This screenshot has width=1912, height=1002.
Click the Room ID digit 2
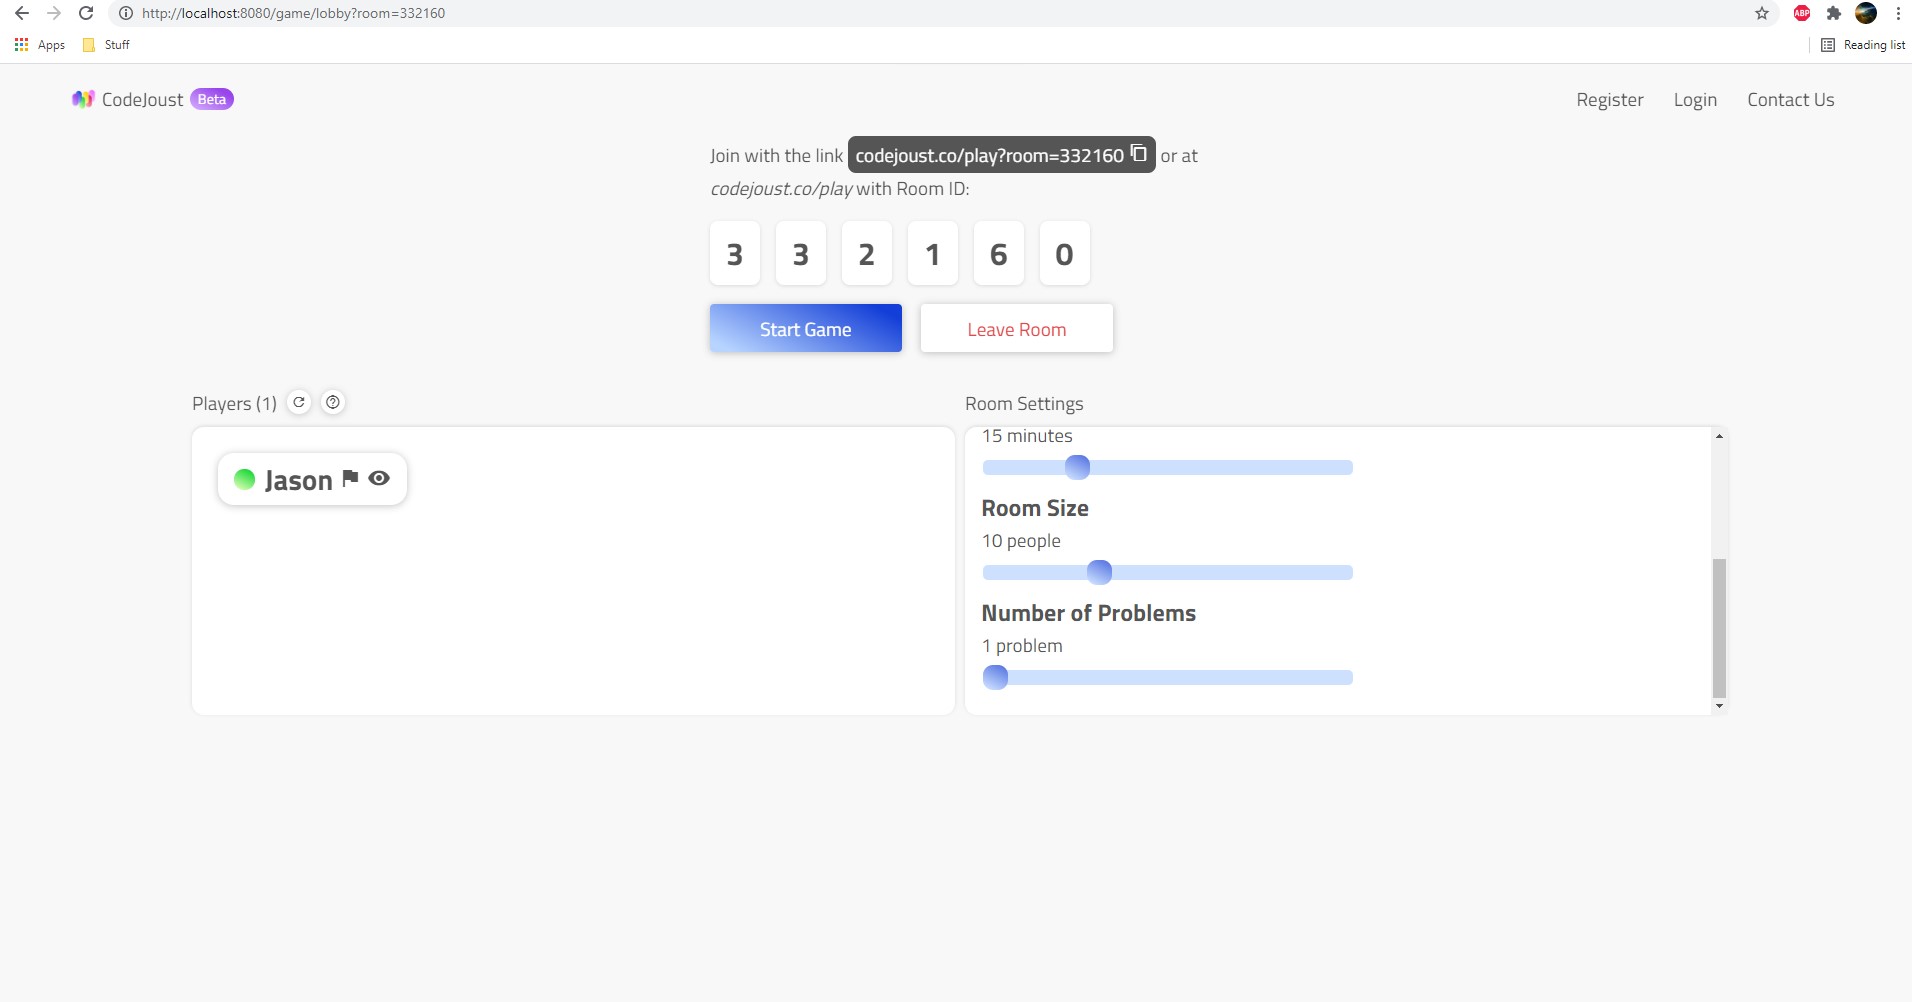click(866, 254)
